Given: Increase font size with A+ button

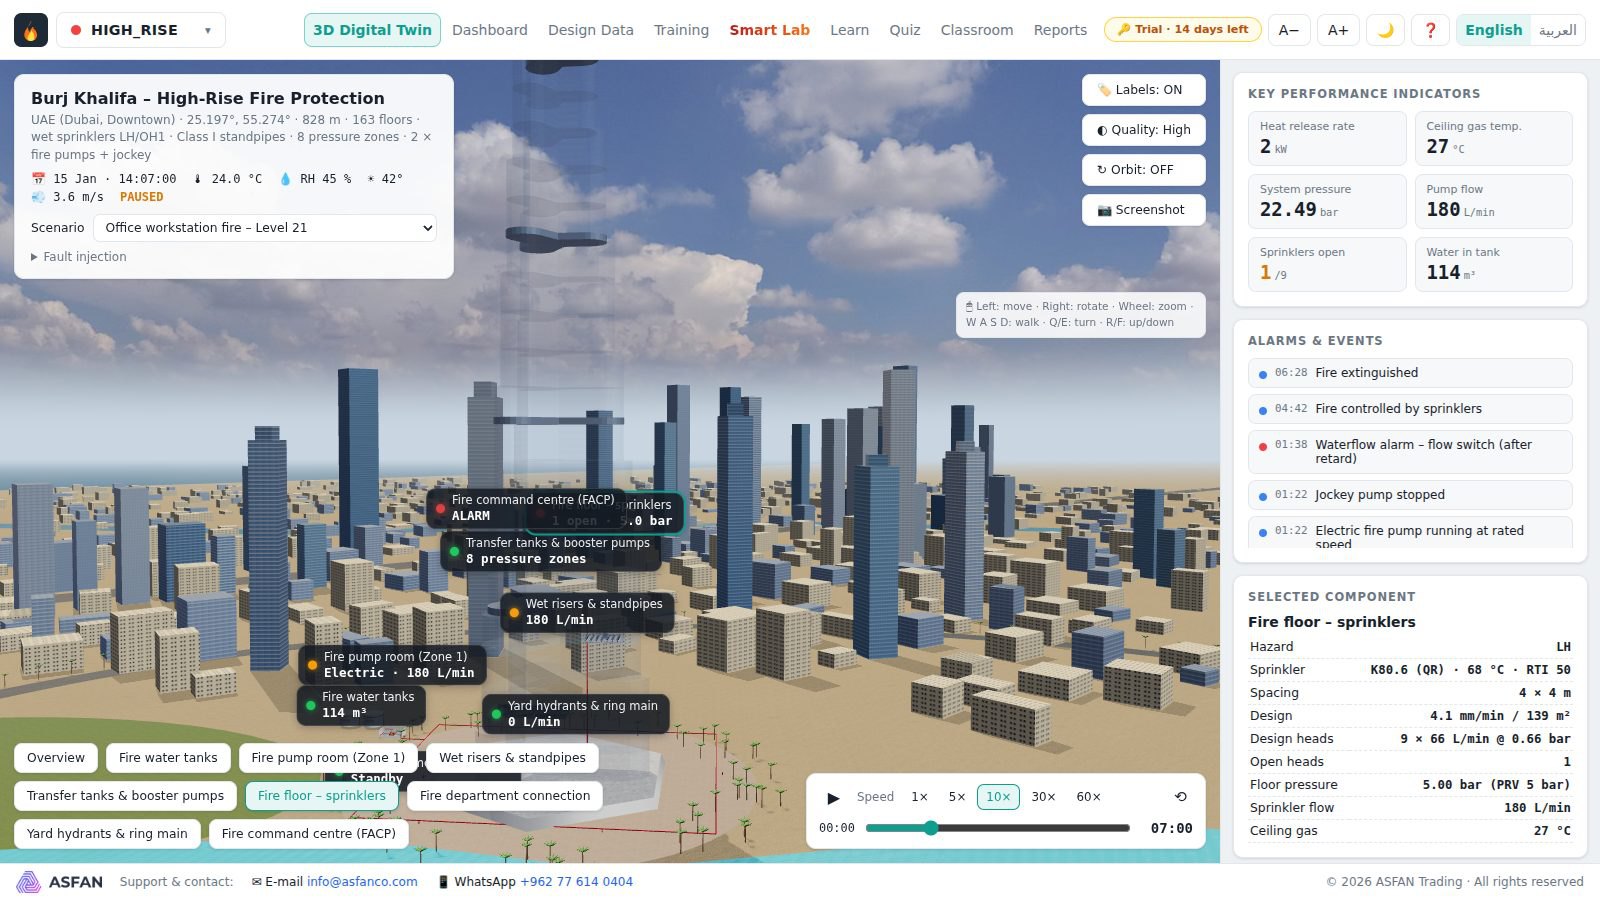Looking at the screenshot, I should pos(1338,30).
